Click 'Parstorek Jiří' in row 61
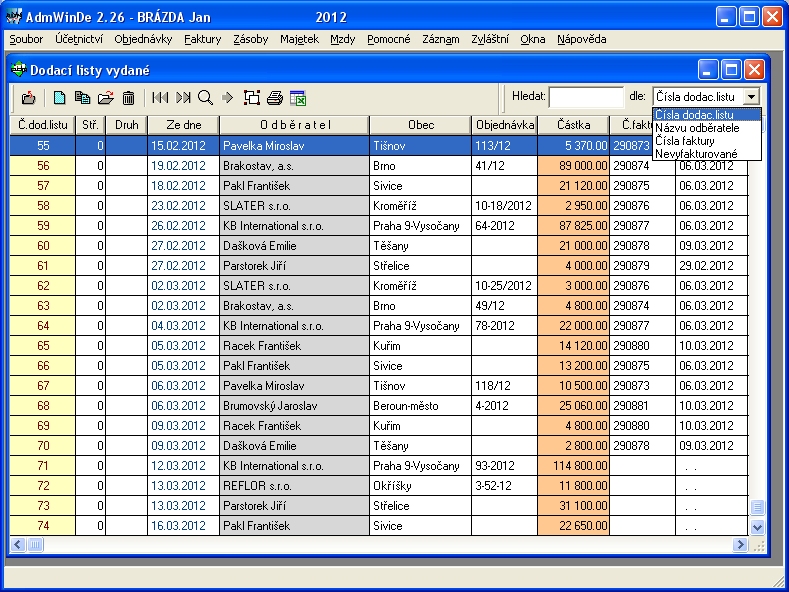 click(294, 265)
